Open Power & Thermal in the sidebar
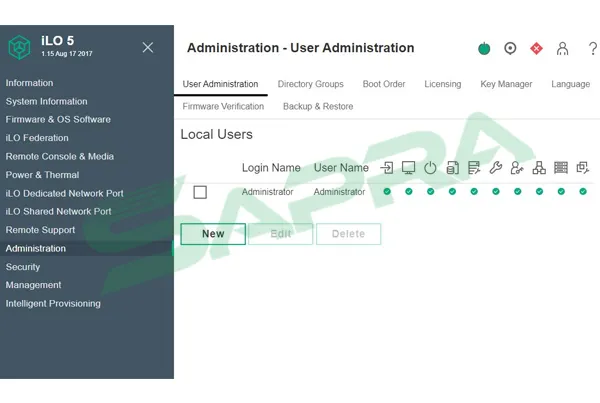The image size is (600, 403). (42, 175)
